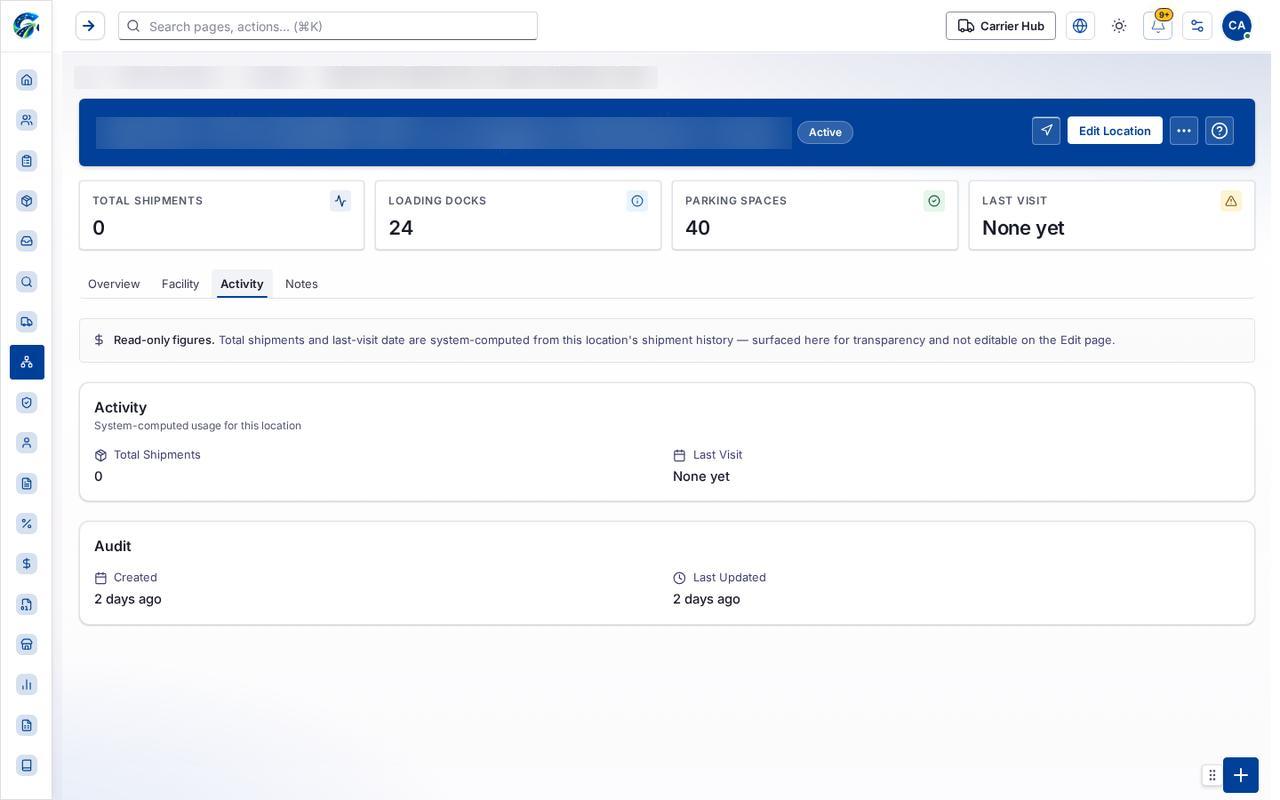Open the storefront sidebar icon

(27, 644)
